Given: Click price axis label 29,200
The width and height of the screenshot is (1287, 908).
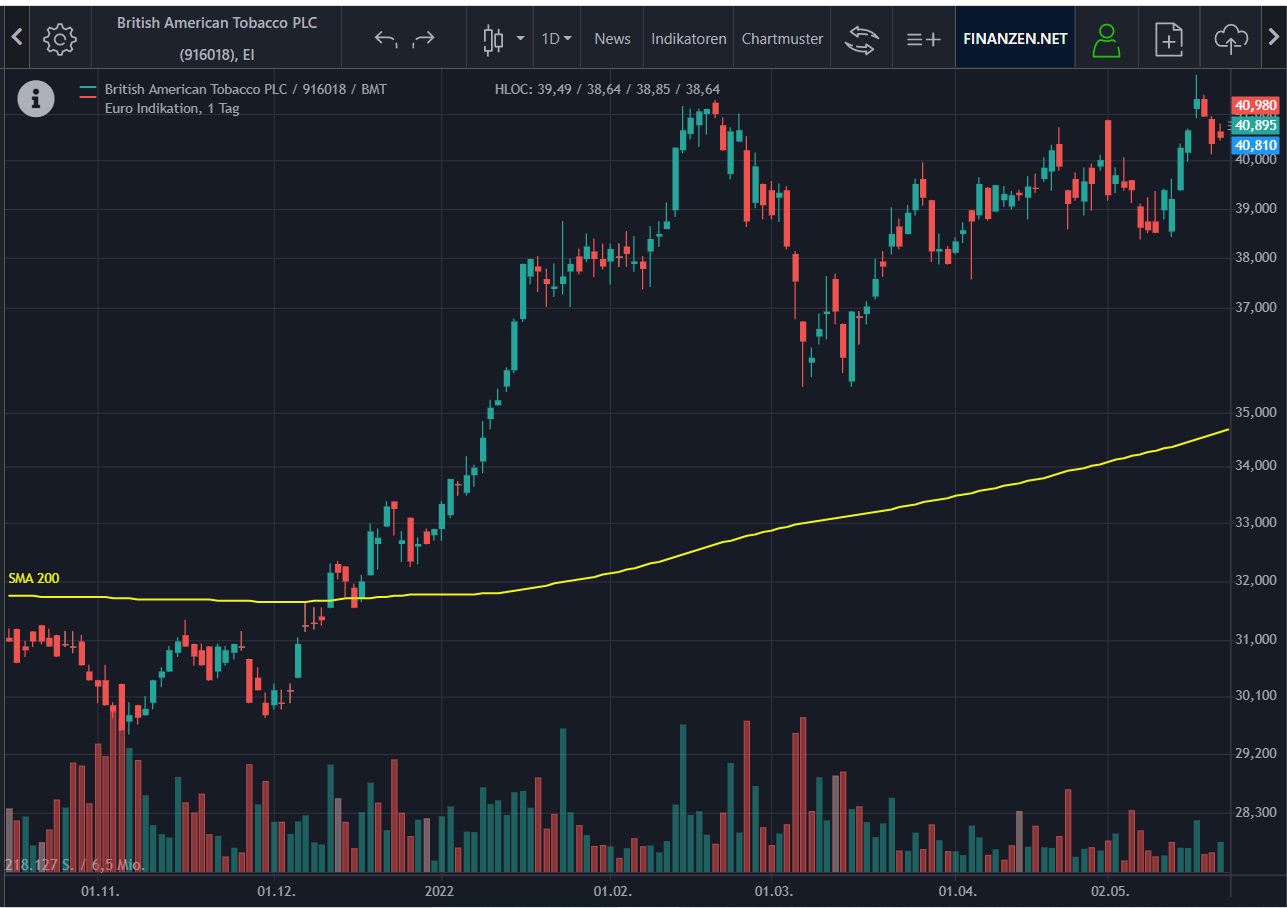Looking at the screenshot, I should [x=1255, y=753].
